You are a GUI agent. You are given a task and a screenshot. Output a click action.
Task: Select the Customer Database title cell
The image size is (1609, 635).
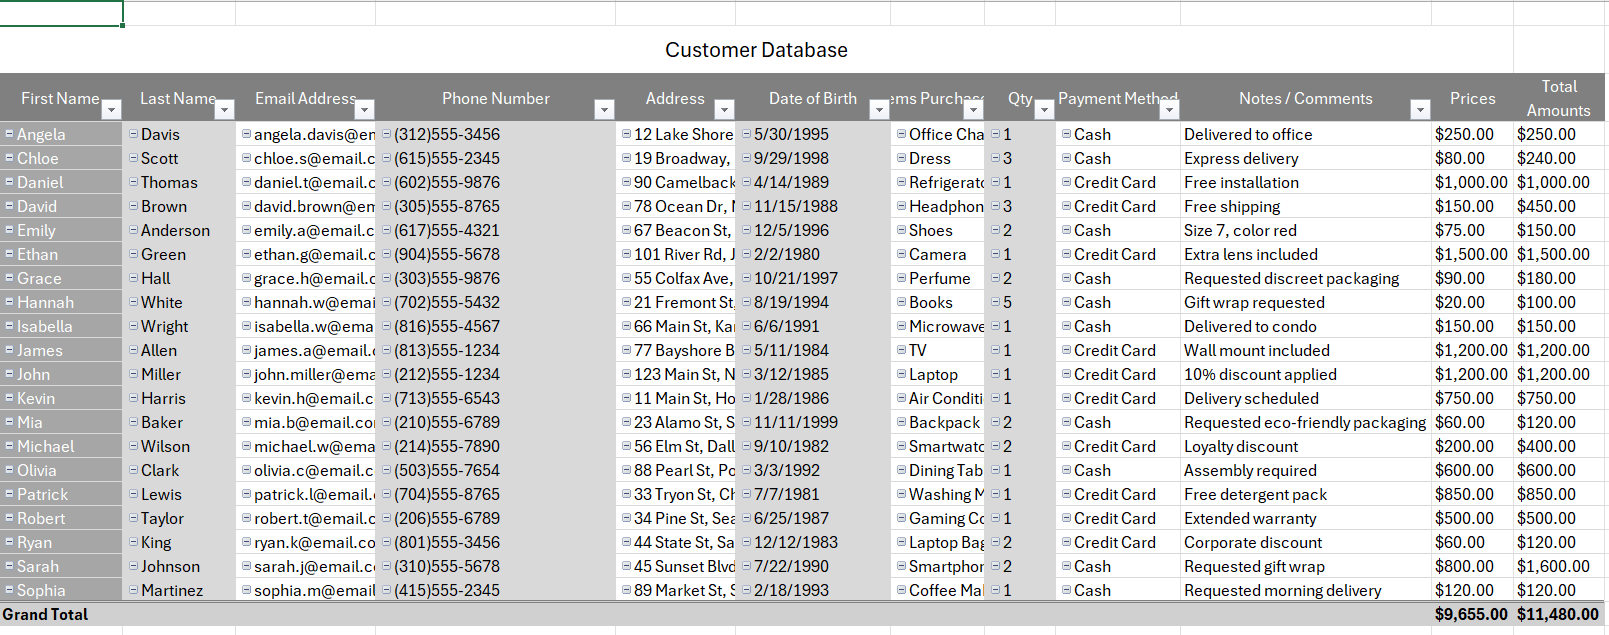tap(756, 49)
